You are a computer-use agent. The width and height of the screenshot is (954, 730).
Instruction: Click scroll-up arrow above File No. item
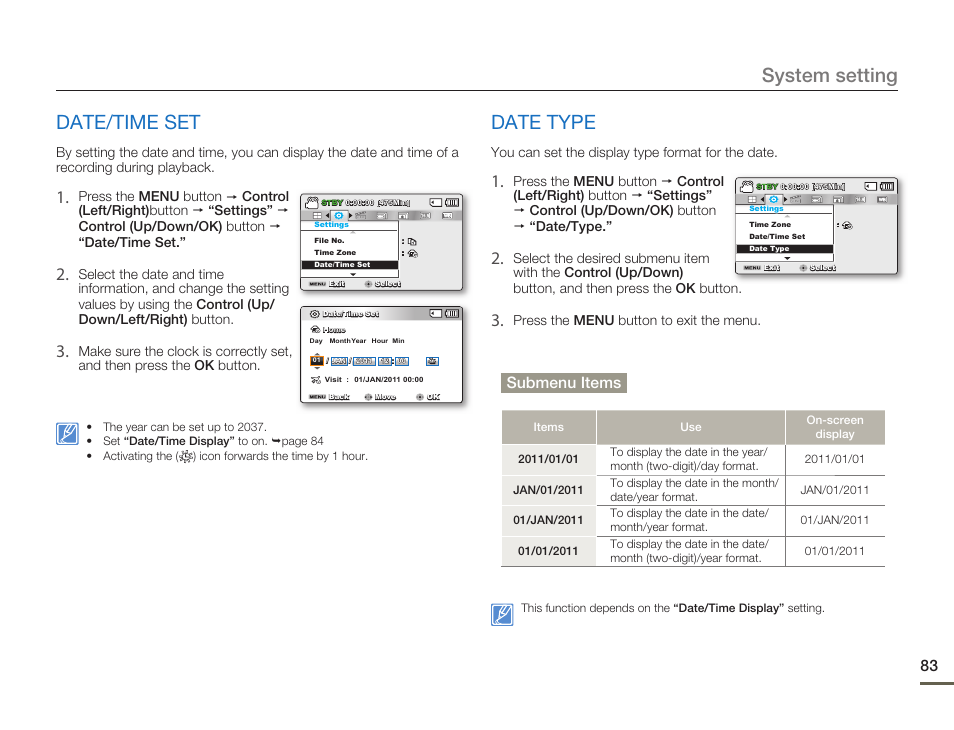(x=353, y=232)
